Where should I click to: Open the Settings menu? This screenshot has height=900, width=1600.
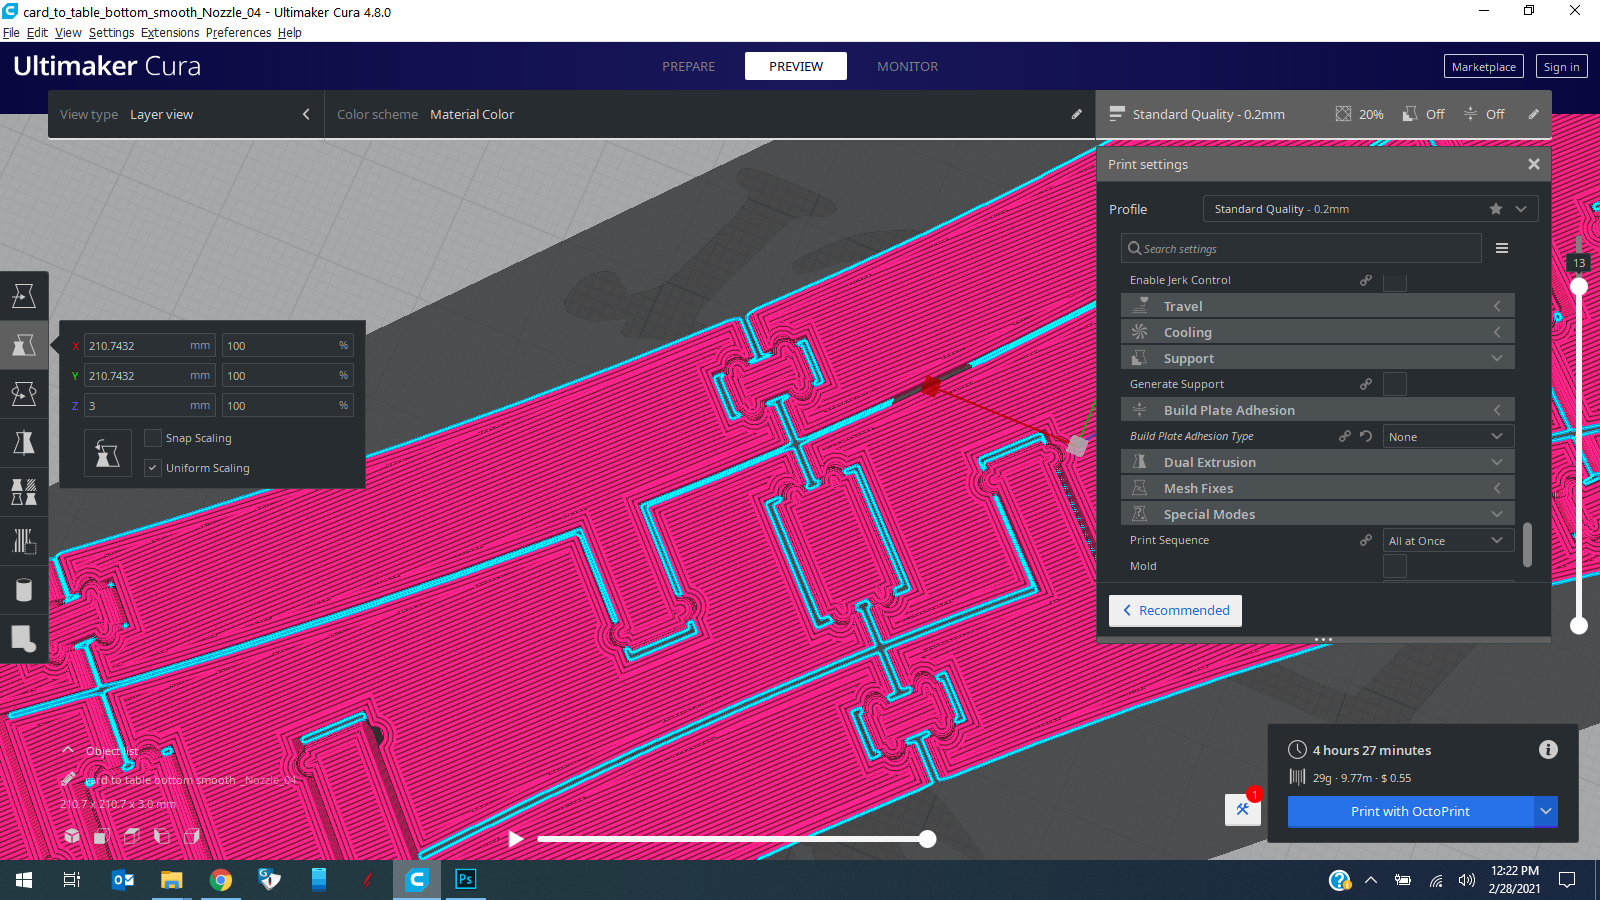tap(111, 32)
